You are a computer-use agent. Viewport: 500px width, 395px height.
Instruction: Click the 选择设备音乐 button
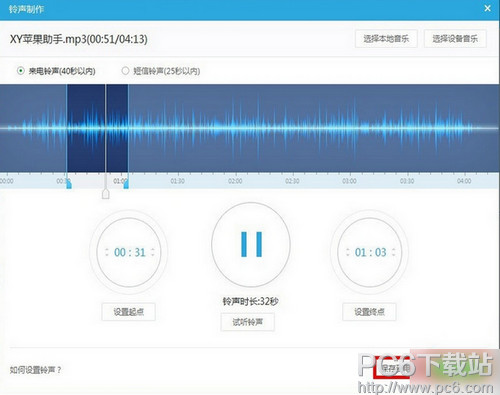(x=455, y=39)
